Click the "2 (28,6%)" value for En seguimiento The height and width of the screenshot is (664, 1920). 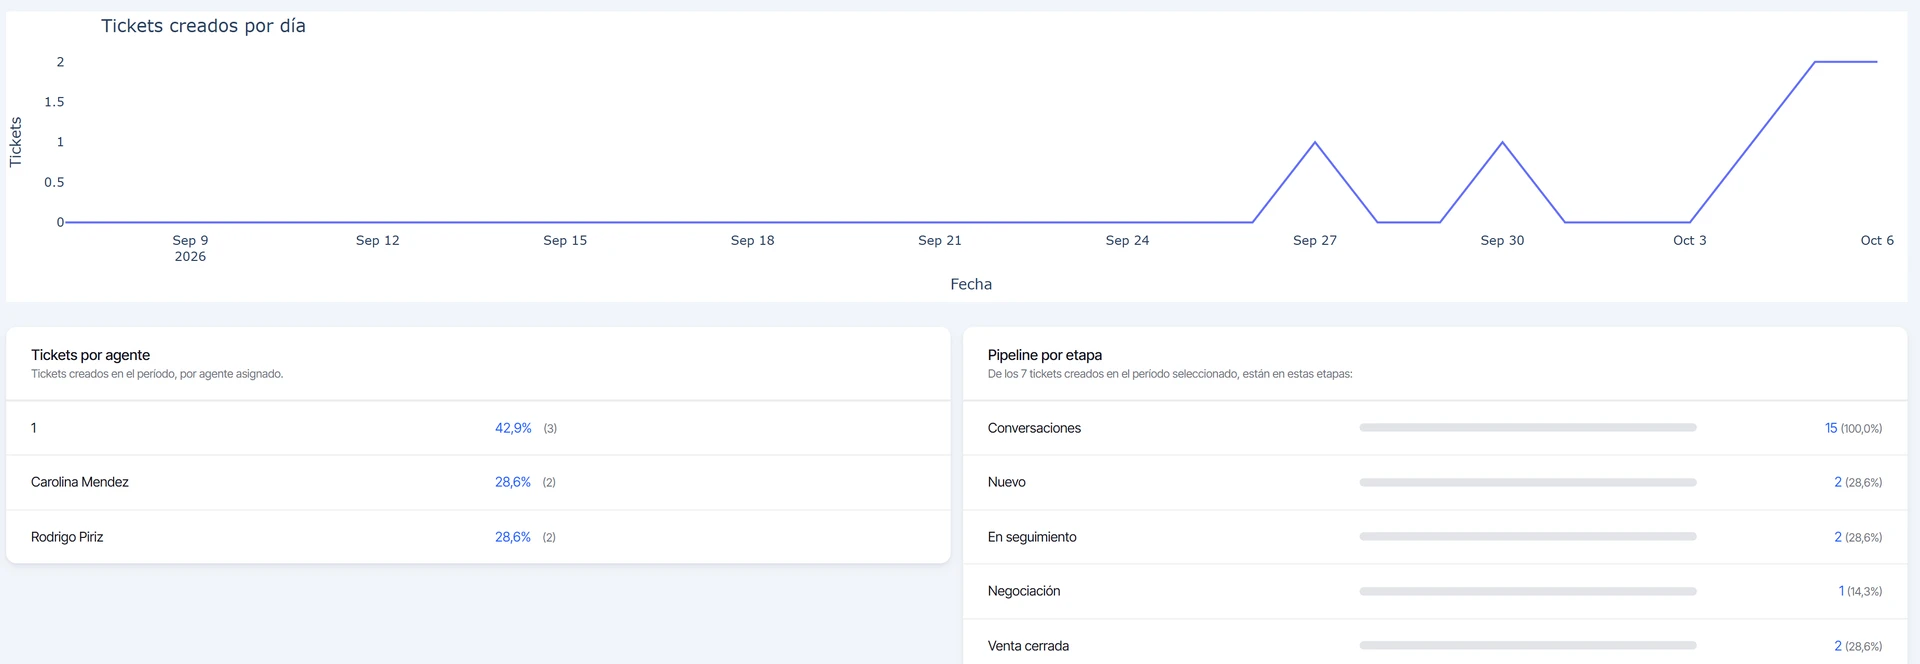tap(1858, 537)
